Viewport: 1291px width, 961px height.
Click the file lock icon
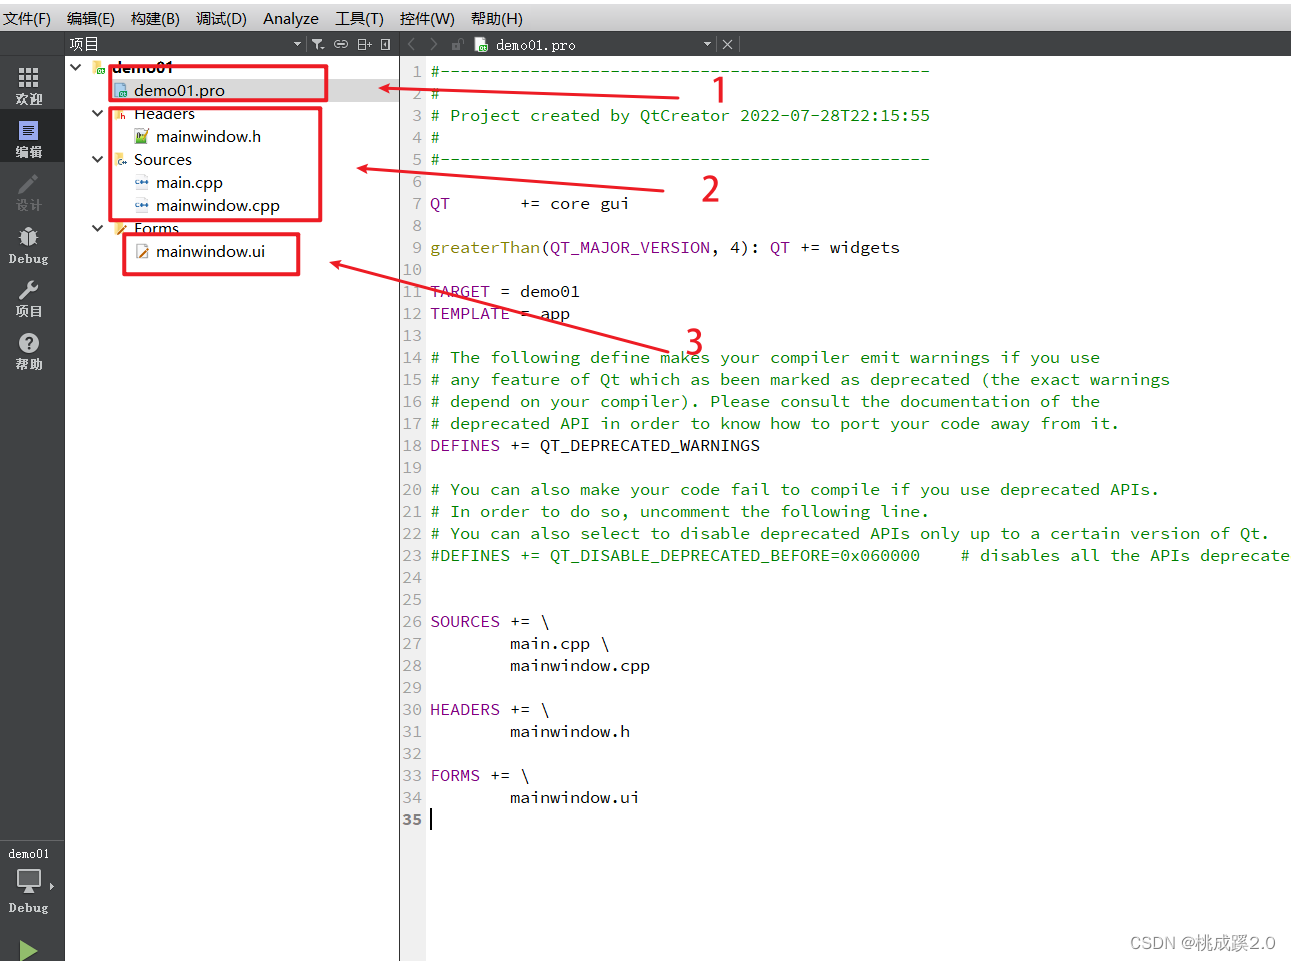click(x=457, y=44)
